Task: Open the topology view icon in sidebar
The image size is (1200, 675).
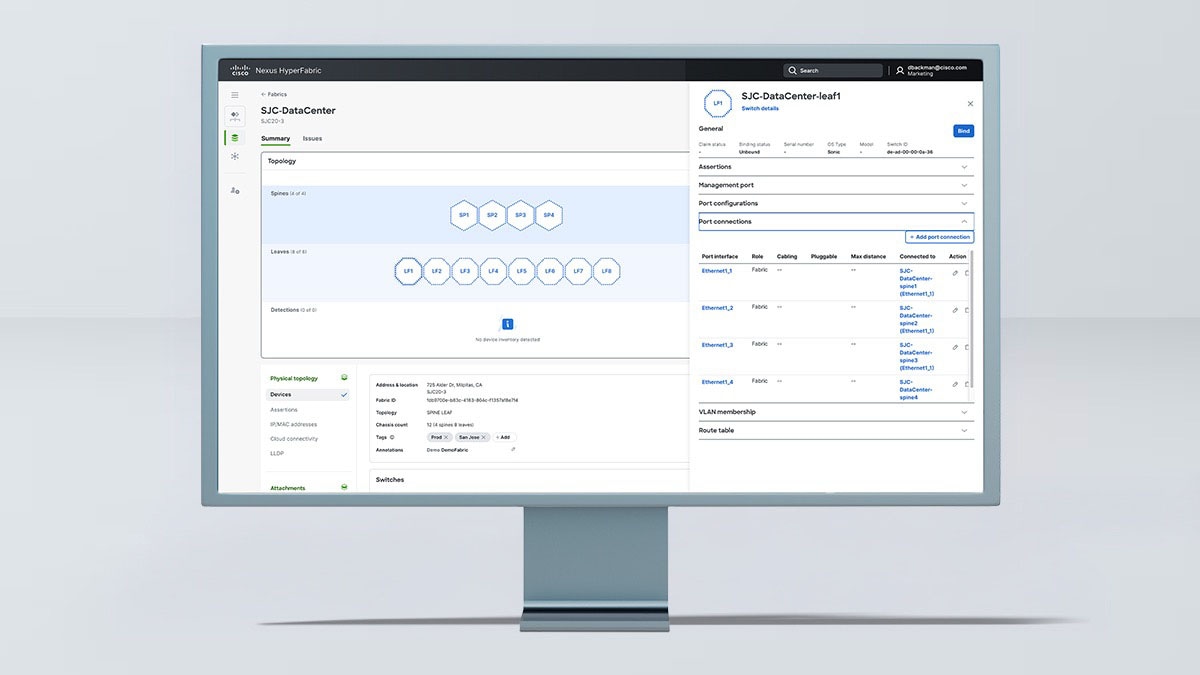Action: coord(235,116)
